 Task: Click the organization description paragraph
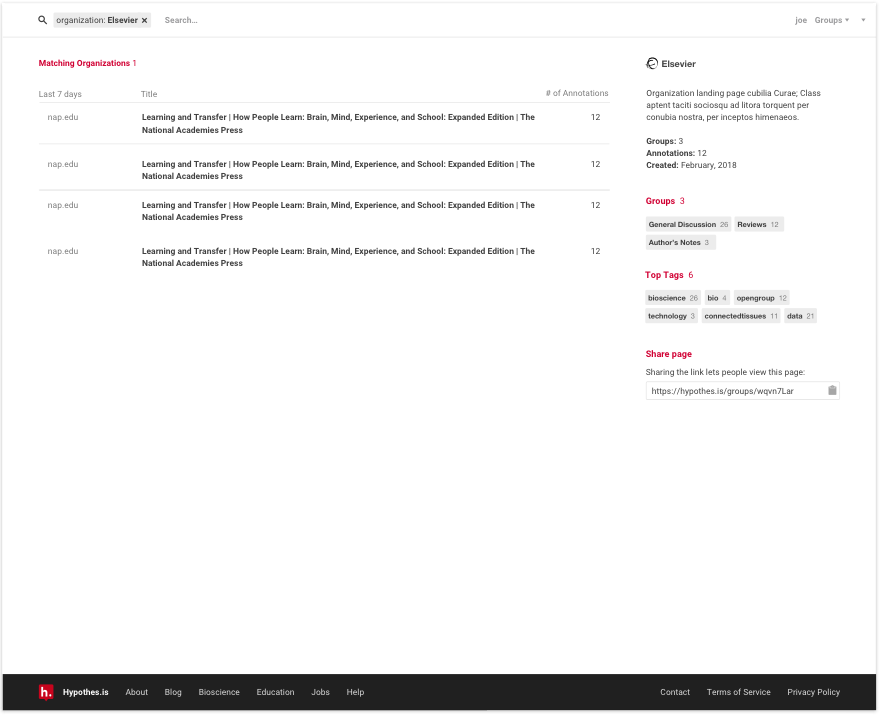[733, 105]
